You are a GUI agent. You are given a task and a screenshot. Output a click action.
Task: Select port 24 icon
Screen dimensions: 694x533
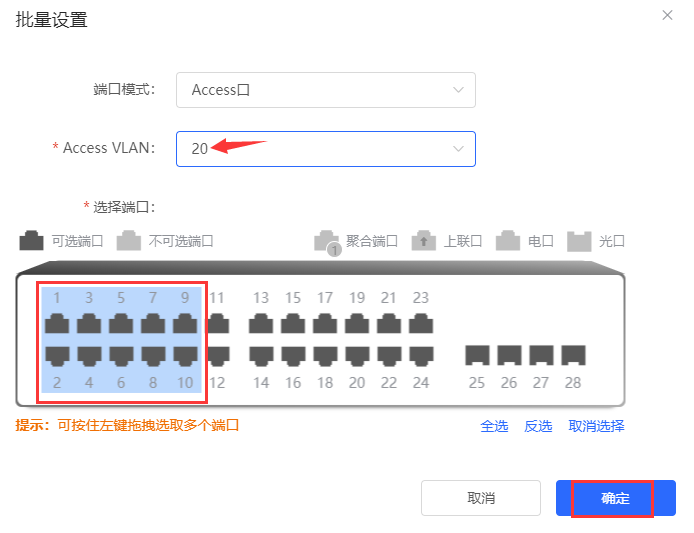(x=421, y=356)
